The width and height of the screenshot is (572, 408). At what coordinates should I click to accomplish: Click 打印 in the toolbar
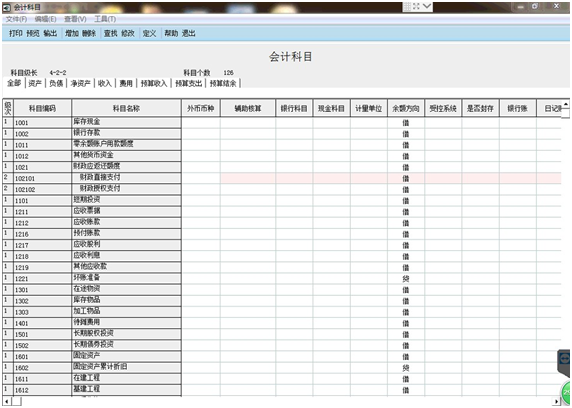tap(16, 33)
